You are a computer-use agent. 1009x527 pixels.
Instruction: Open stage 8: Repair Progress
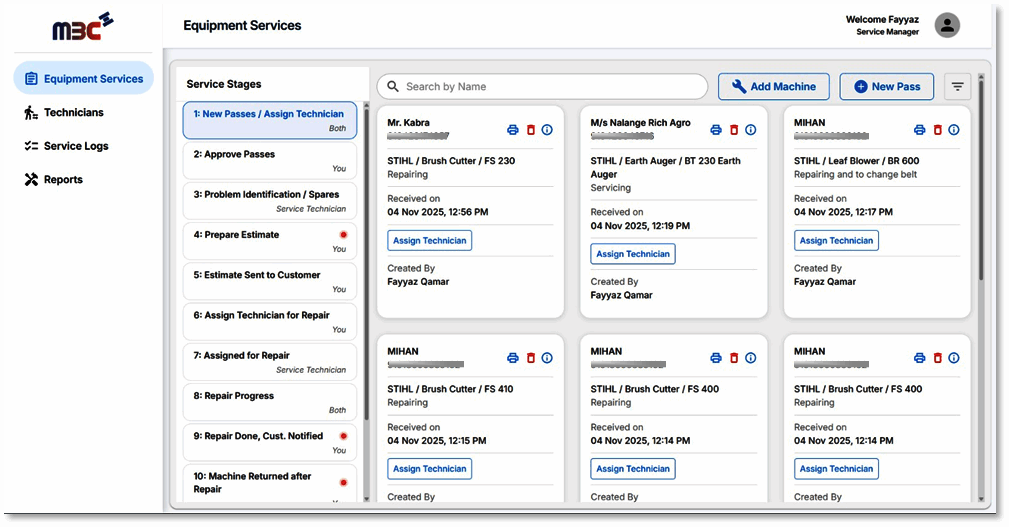(269, 402)
